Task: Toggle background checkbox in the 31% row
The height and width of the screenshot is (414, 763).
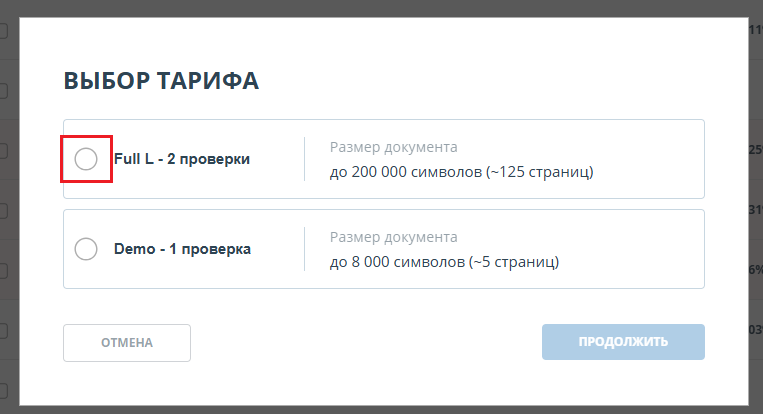Action: coord(3,211)
